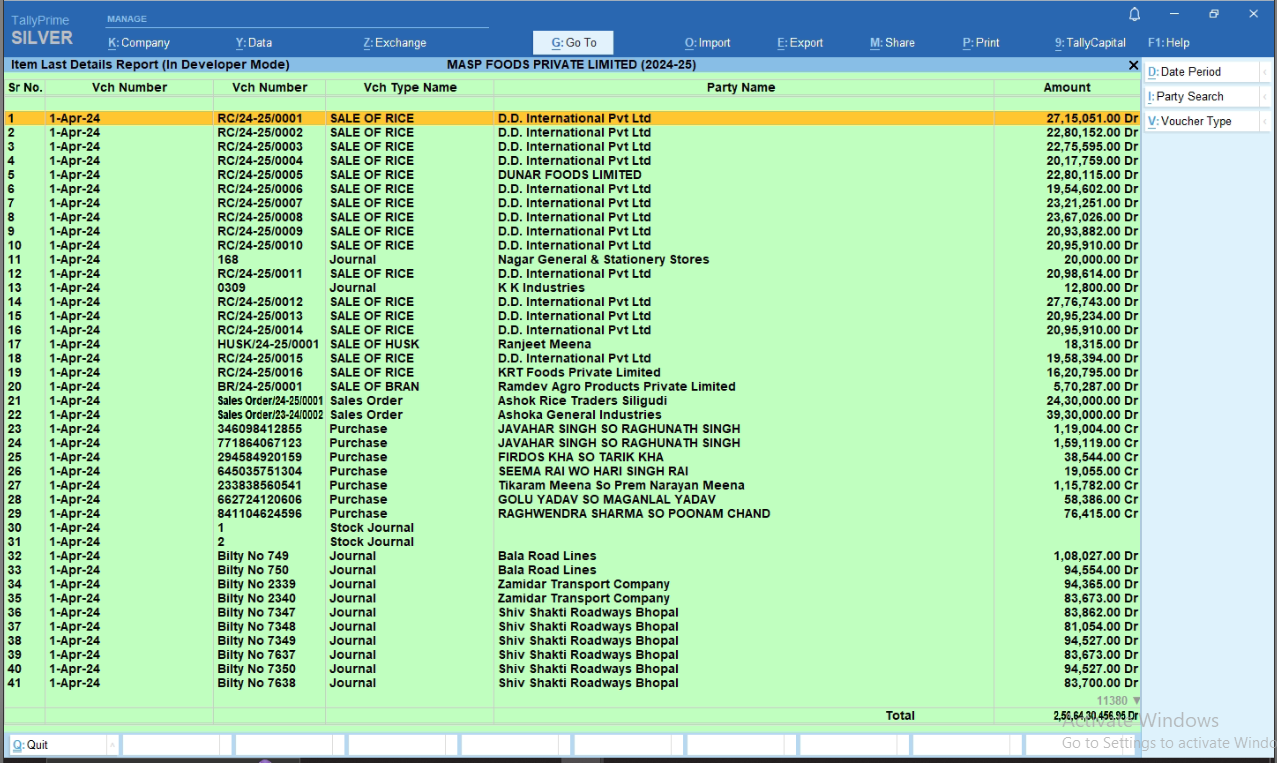This screenshot has width=1277, height=763.
Task: Select KRT Foods Private Limited row
Action: tap(572, 372)
